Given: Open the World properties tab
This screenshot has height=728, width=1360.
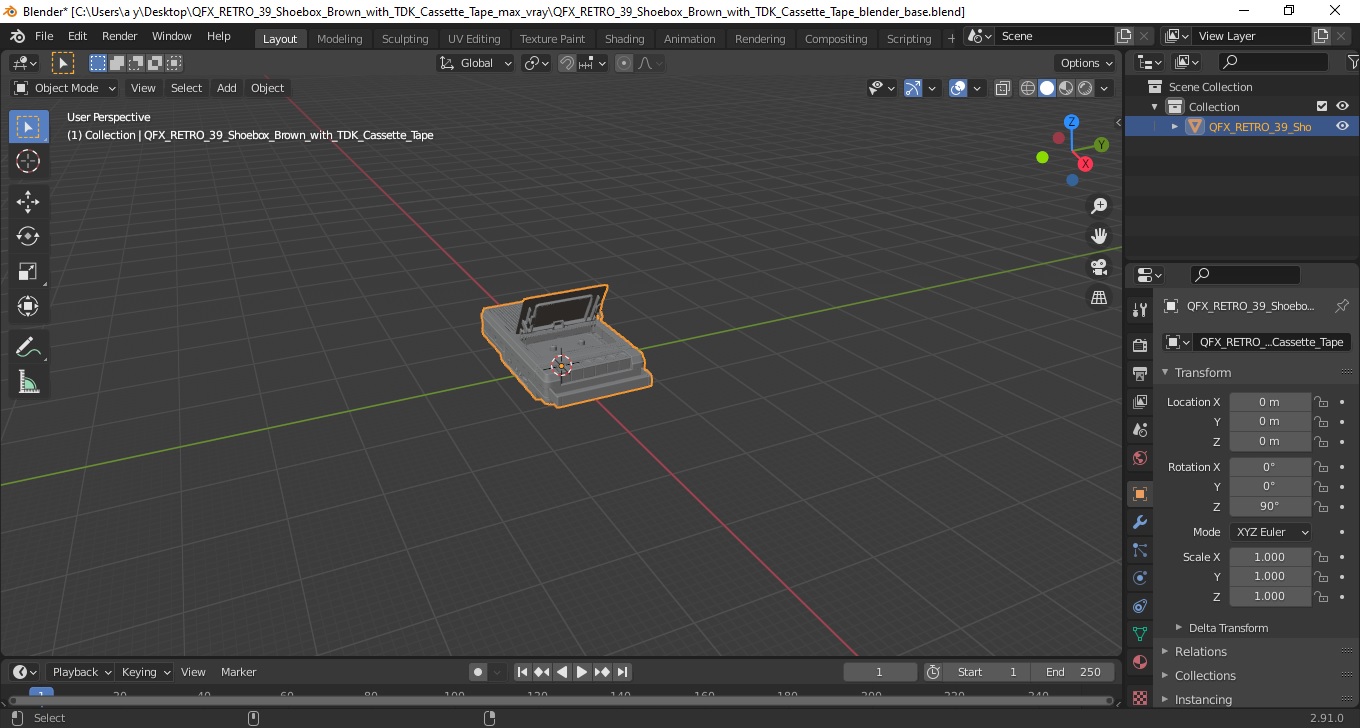Looking at the screenshot, I should coord(1140,458).
